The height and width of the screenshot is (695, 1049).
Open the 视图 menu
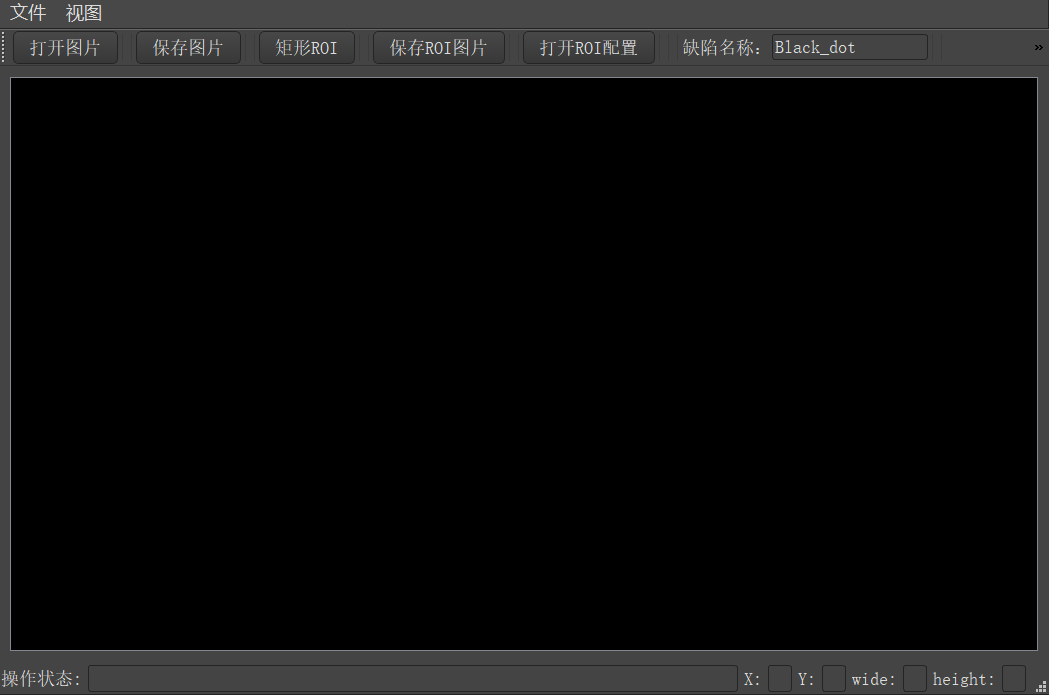tap(84, 13)
